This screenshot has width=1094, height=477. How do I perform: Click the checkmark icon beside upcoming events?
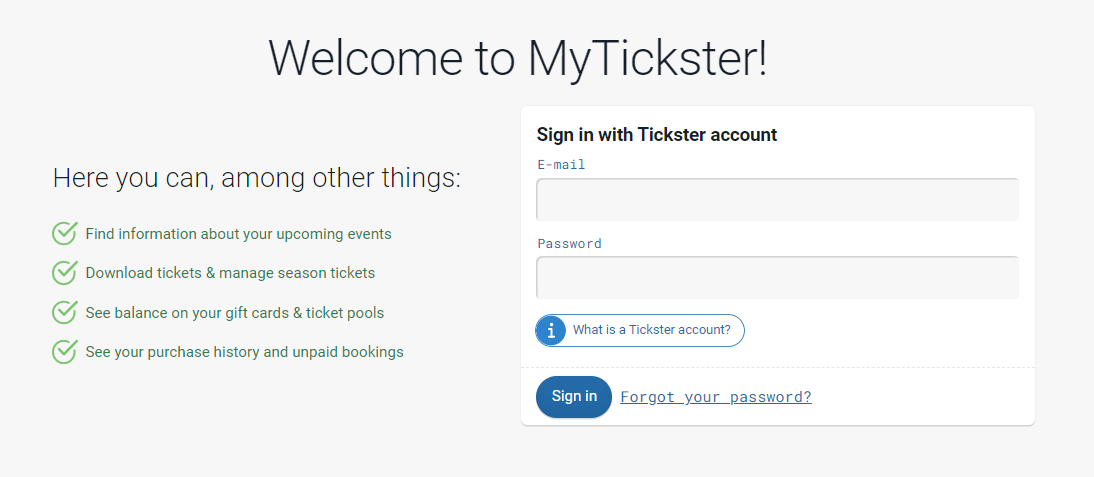64,234
